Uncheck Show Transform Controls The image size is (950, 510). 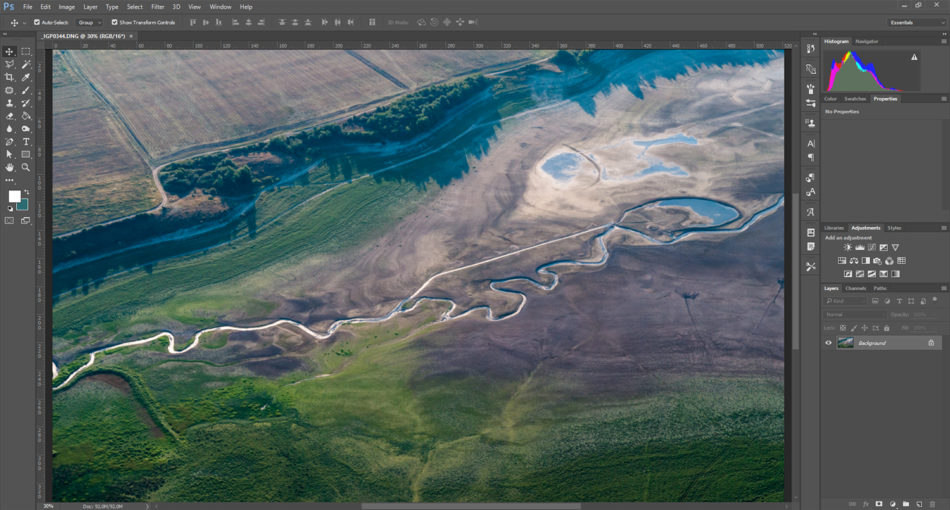(x=114, y=22)
